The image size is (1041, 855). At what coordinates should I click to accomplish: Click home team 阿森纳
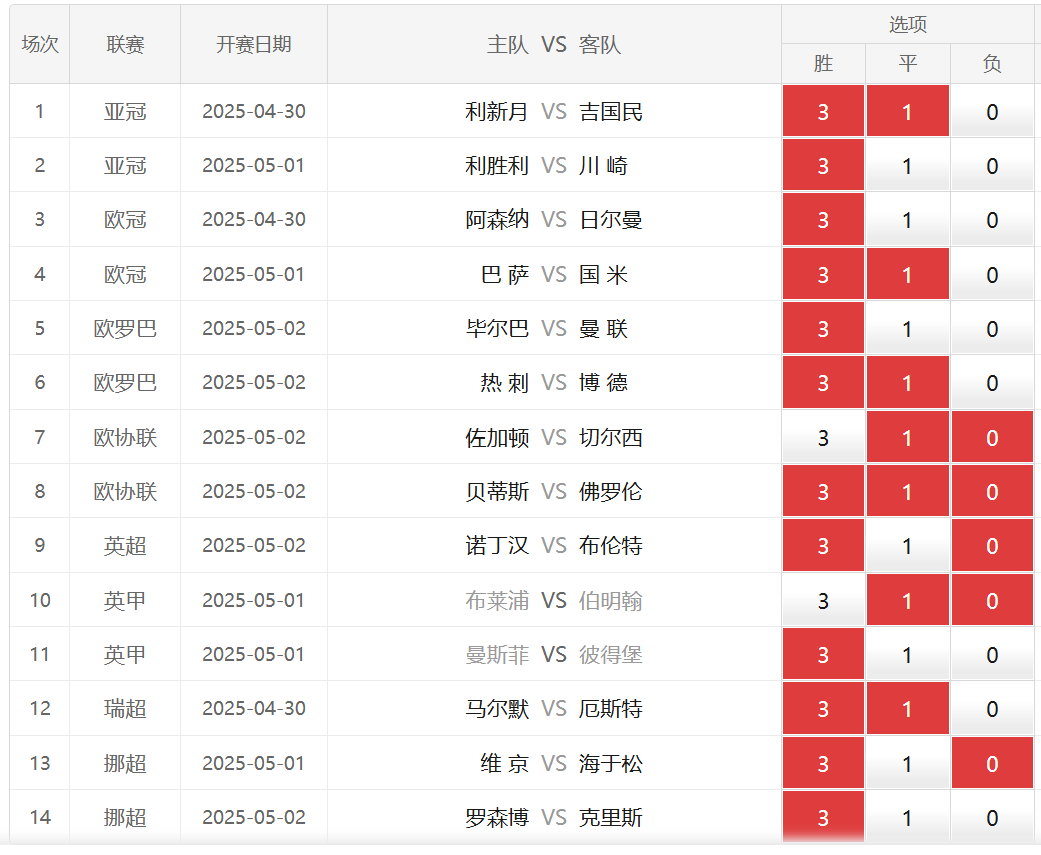[x=497, y=220]
